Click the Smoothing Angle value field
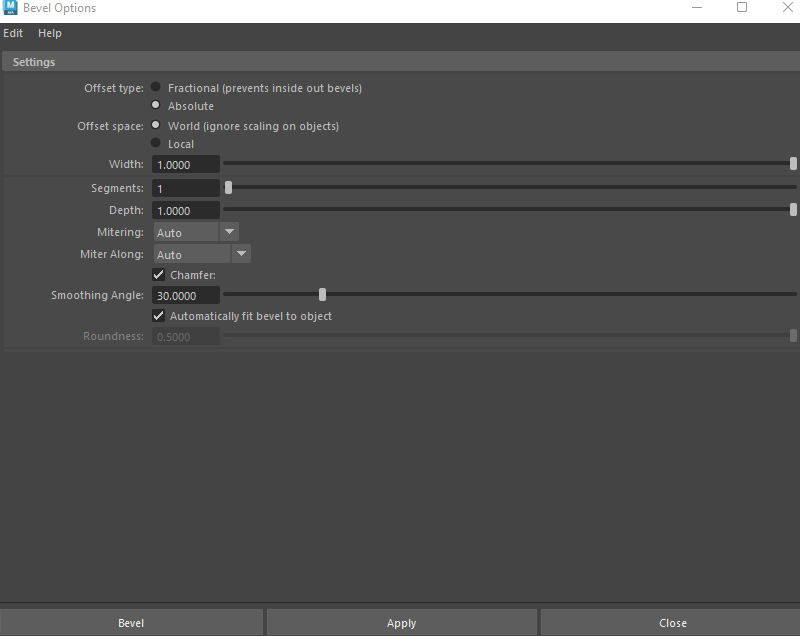 186,295
